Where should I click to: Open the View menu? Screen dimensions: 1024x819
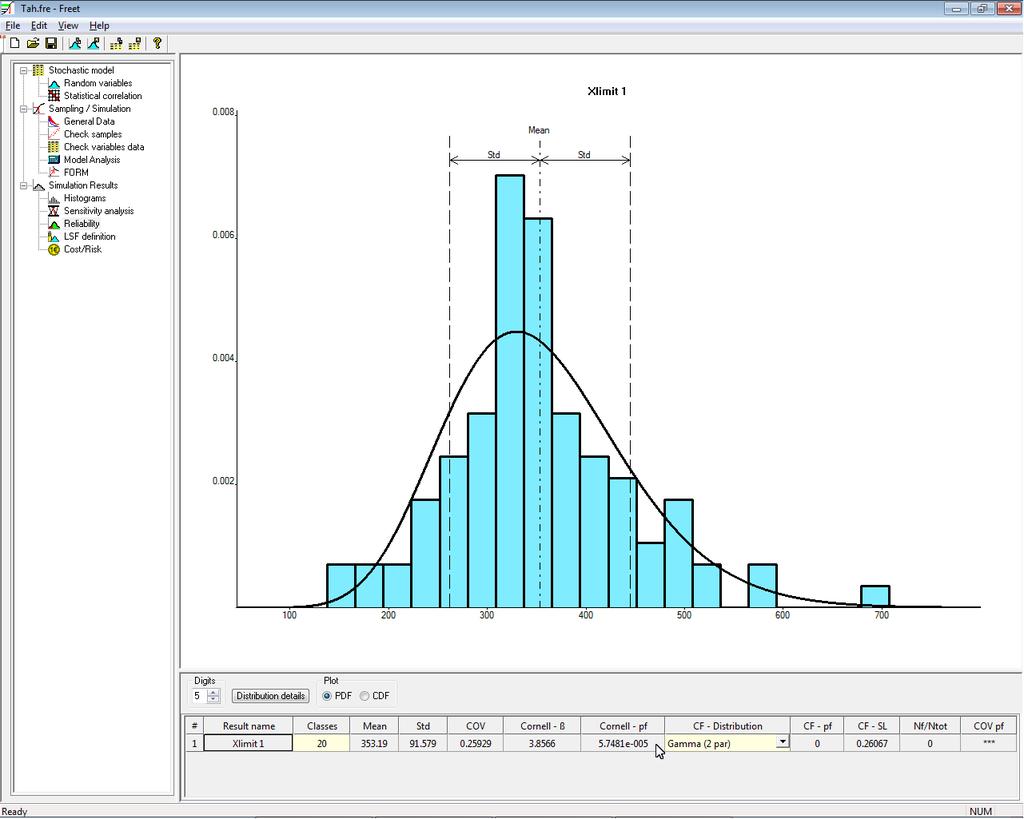68,25
